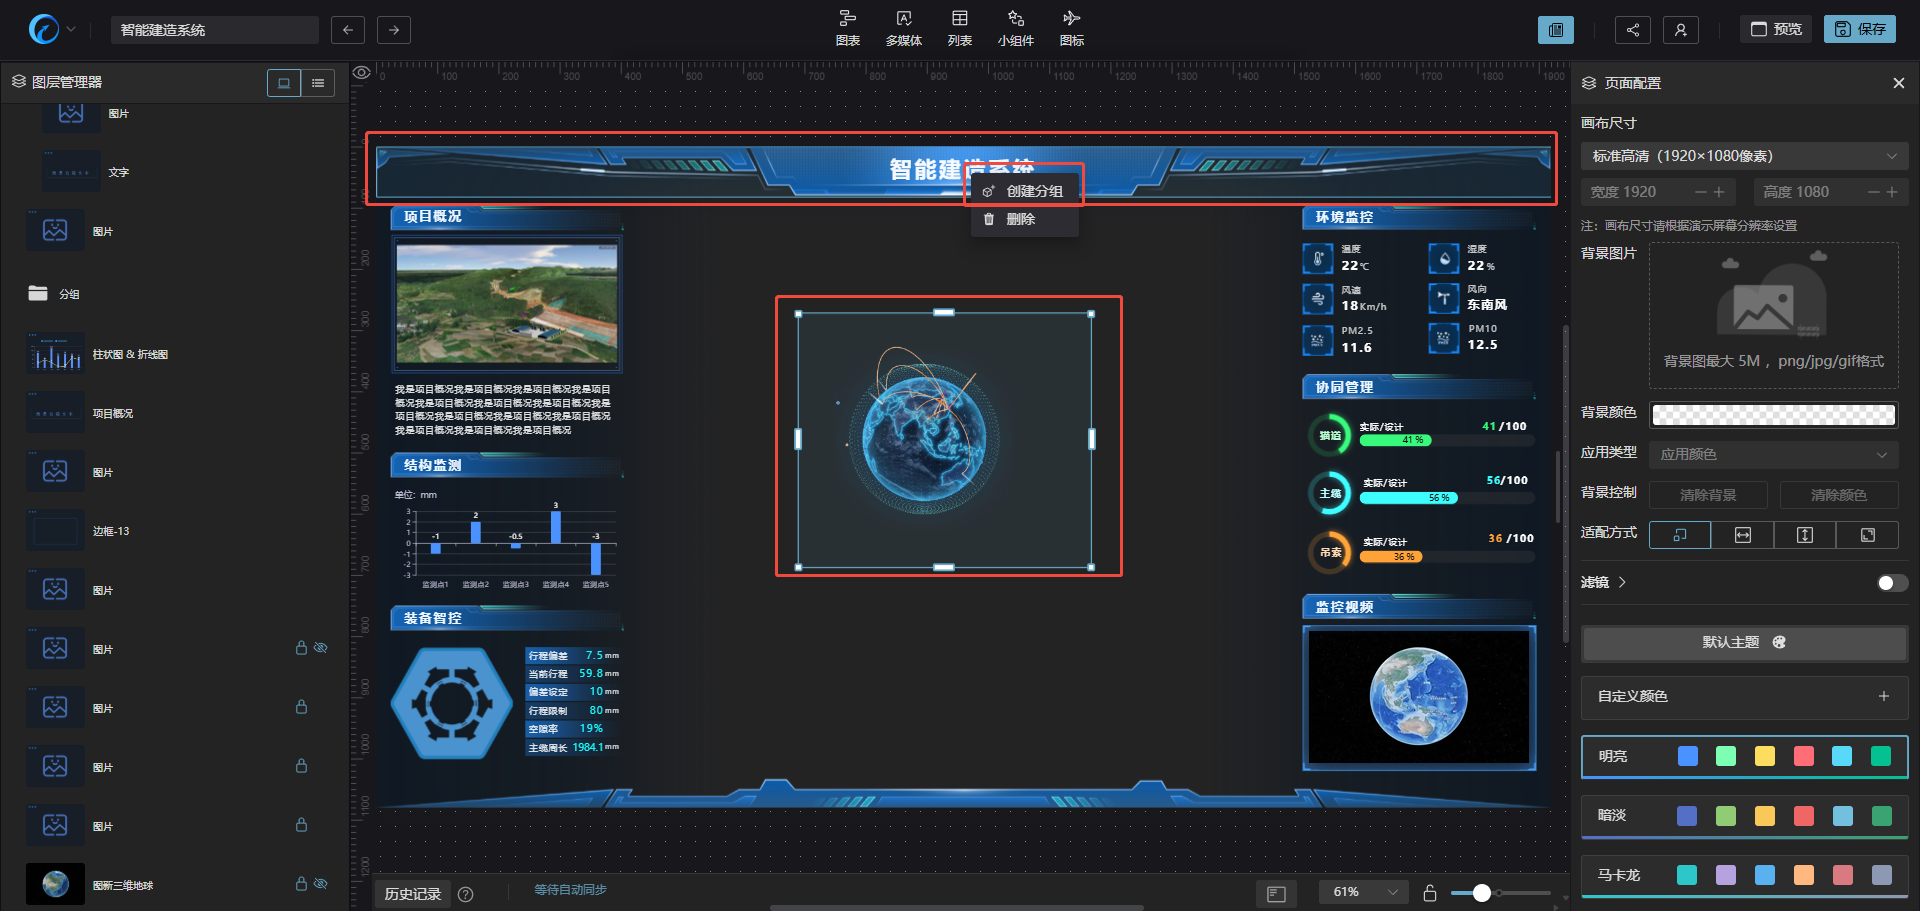Click the share icon in top bar
The width and height of the screenshot is (1920, 911).
click(x=1632, y=30)
